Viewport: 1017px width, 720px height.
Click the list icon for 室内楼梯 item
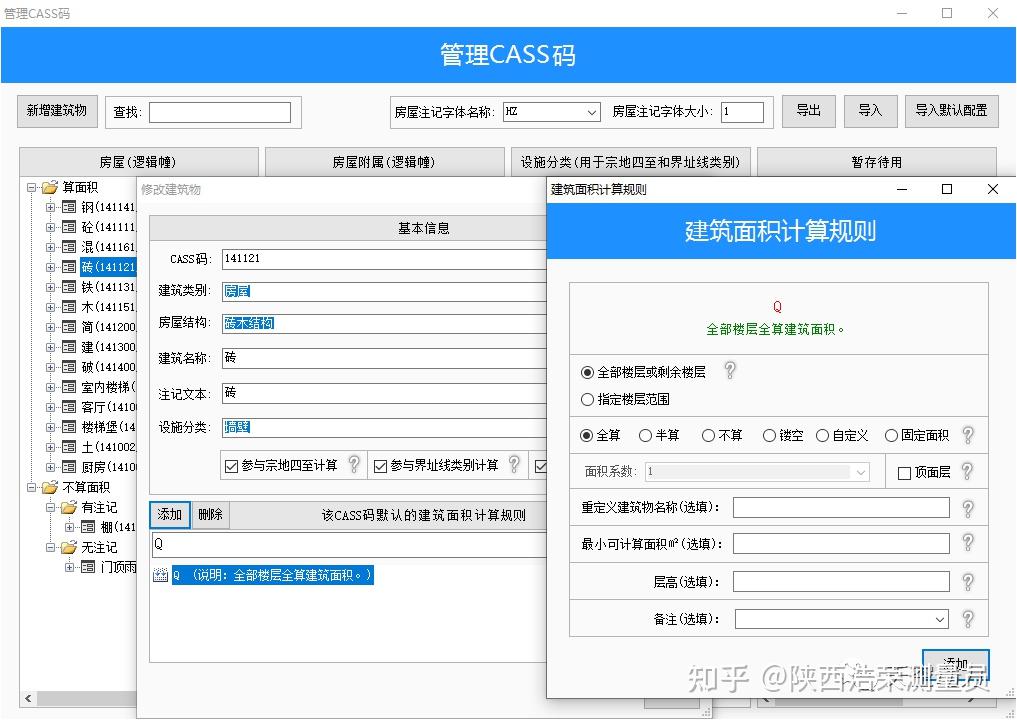click(69, 387)
